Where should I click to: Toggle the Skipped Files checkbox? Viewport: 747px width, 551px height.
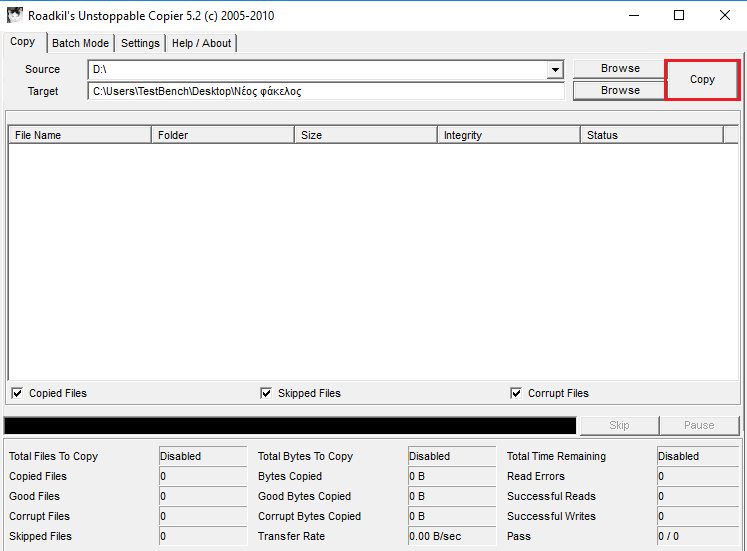(266, 393)
